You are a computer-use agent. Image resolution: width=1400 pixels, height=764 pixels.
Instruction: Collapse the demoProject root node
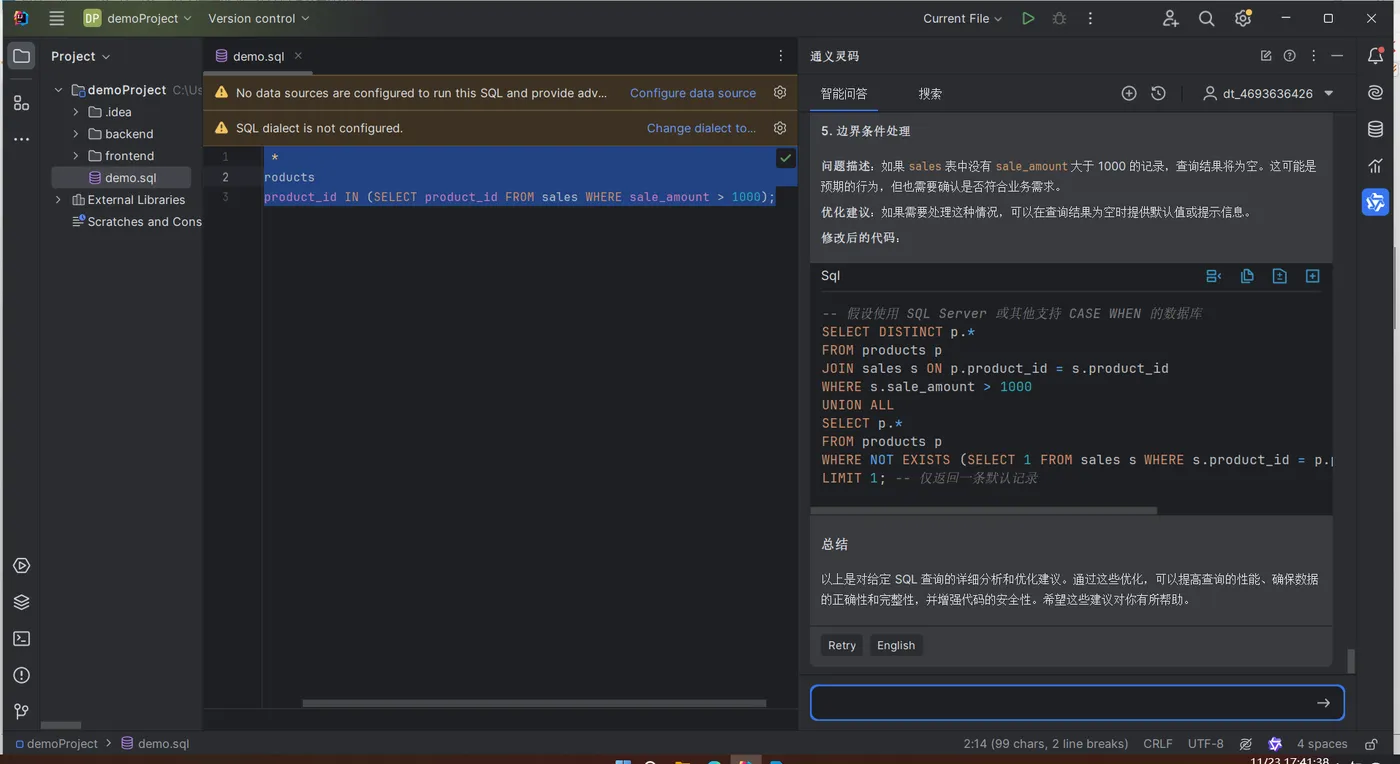pyautogui.click(x=58, y=90)
